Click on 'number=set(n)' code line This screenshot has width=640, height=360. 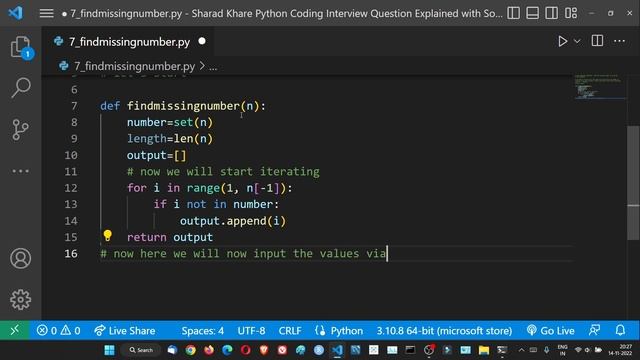pyautogui.click(x=170, y=122)
